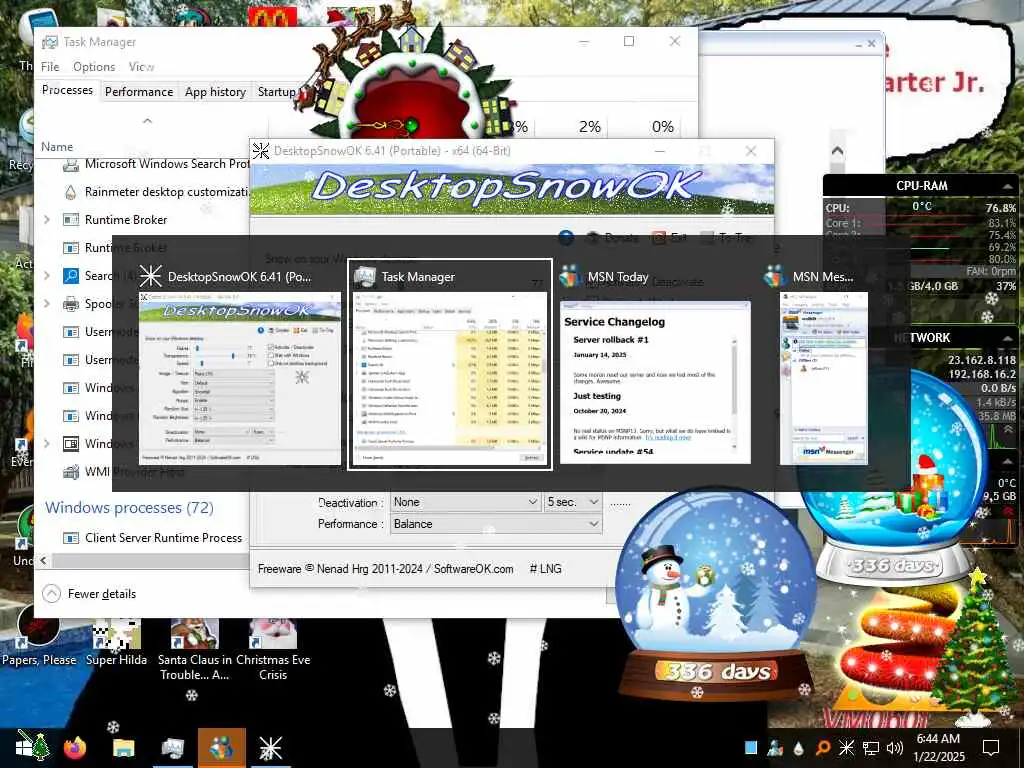Image resolution: width=1024 pixels, height=768 pixels.
Task: Switch to the App history tab
Action: click(x=216, y=92)
